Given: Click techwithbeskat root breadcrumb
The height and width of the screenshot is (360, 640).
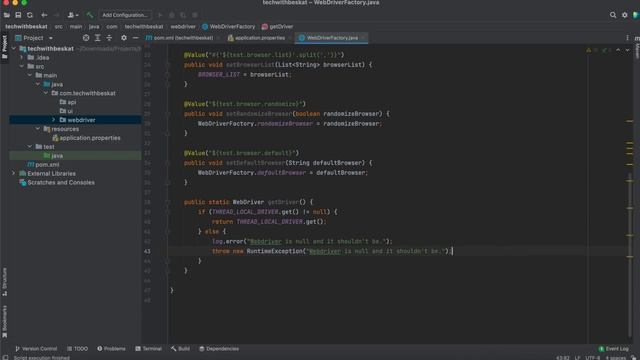Looking at the screenshot, I should [26, 27].
